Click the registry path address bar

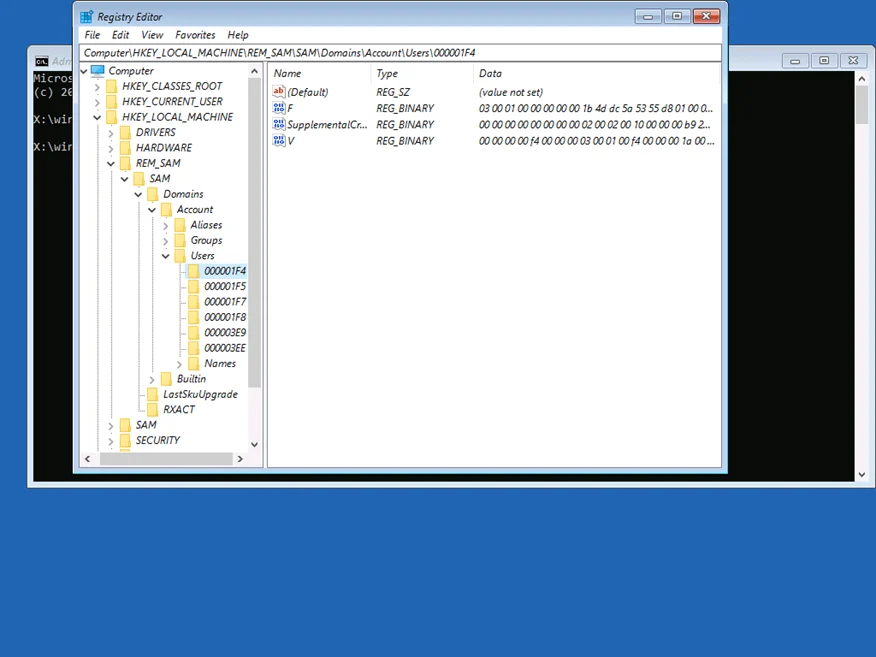tap(400, 53)
